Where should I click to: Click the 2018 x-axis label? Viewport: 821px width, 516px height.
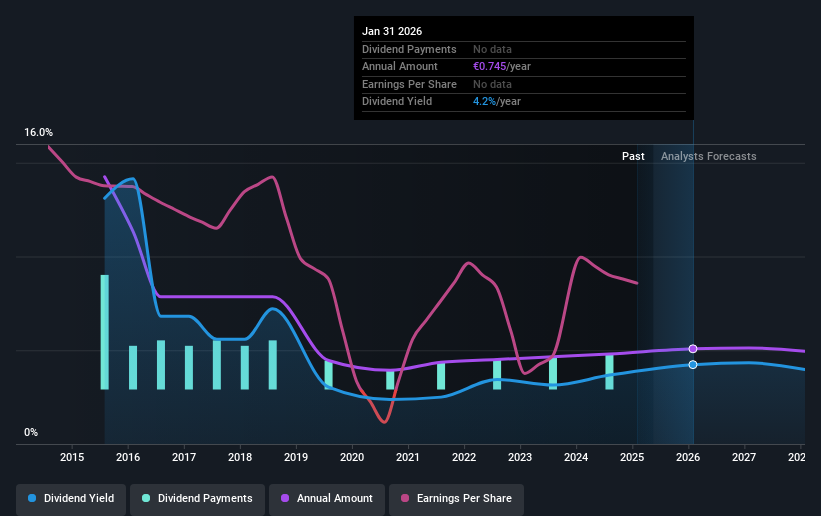(x=240, y=457)
